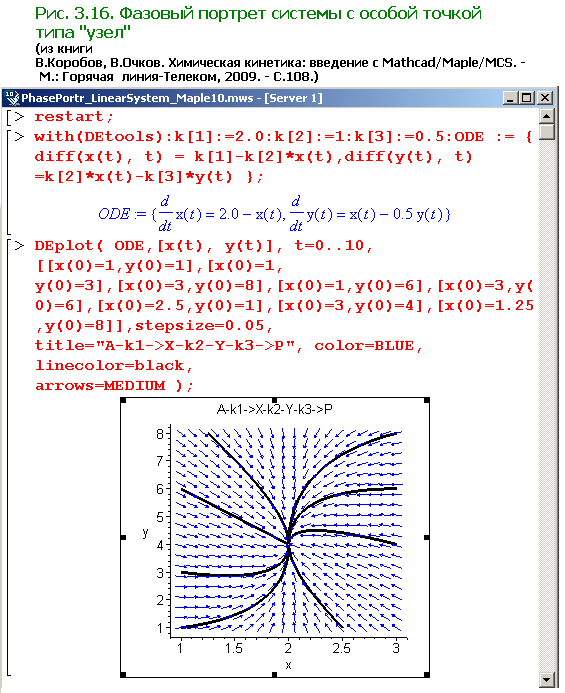The height and width of the screenshot is (693, 565).
Task: Click the 'with(DEtools)' input line
Action: pos(283,137)
